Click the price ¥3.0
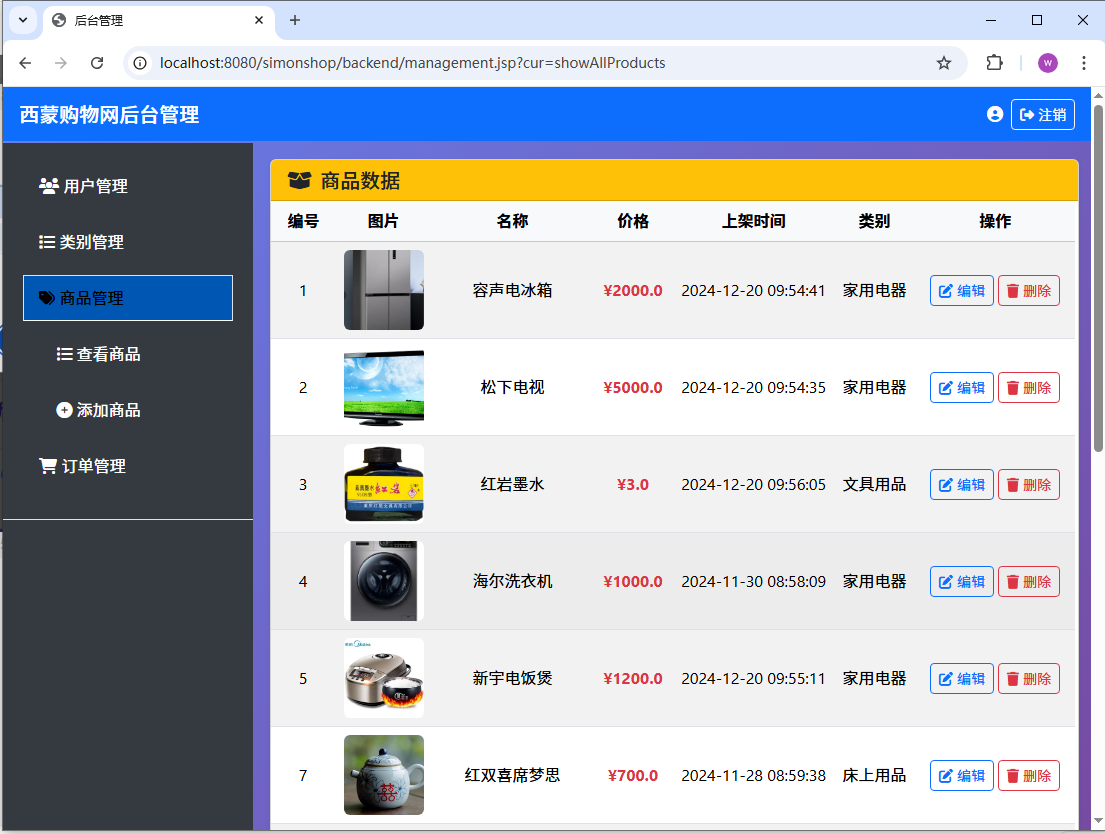Image resolution: width=1105 pixels, height=834 pixels. (633, 484)
